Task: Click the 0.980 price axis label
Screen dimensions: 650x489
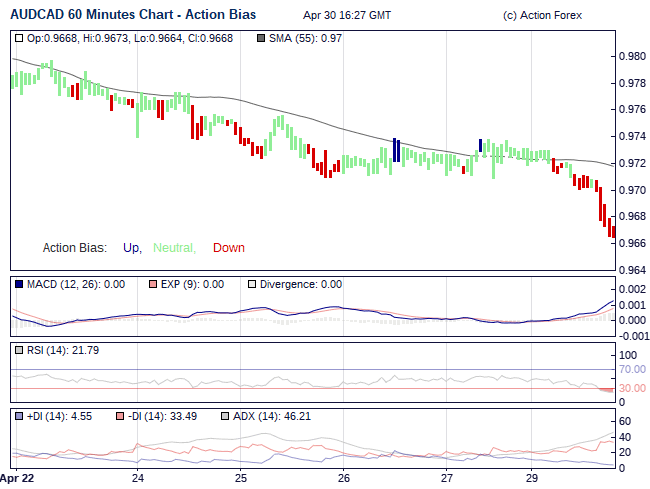Action: (632, 56)
